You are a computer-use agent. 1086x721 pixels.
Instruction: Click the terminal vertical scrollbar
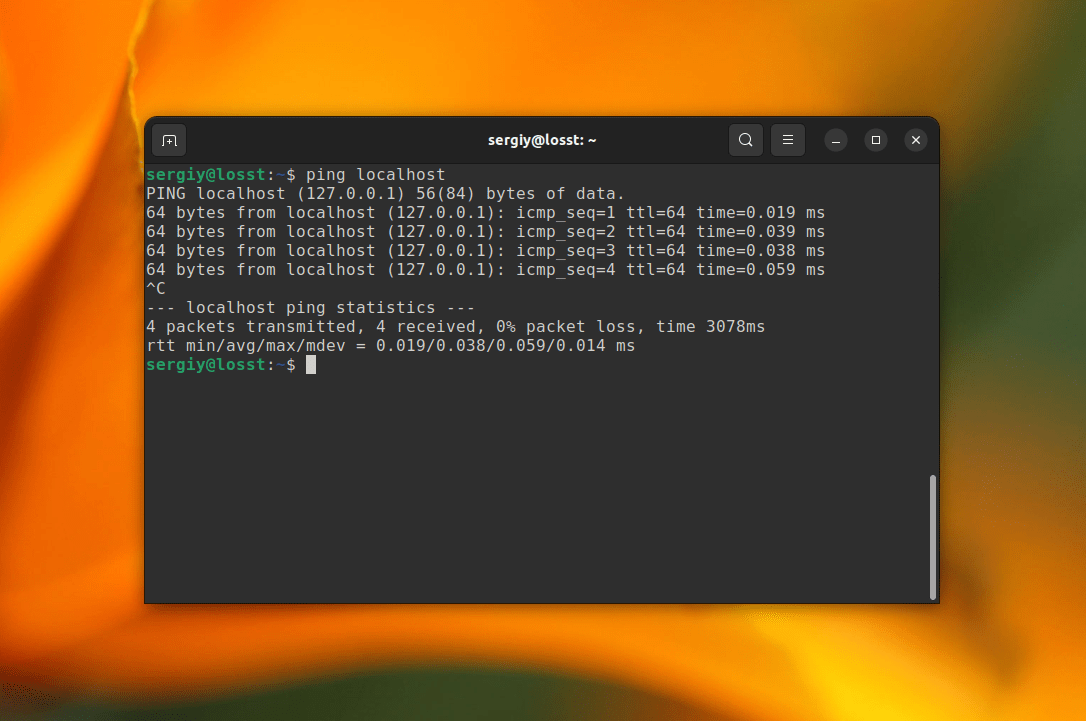(933, 537)
